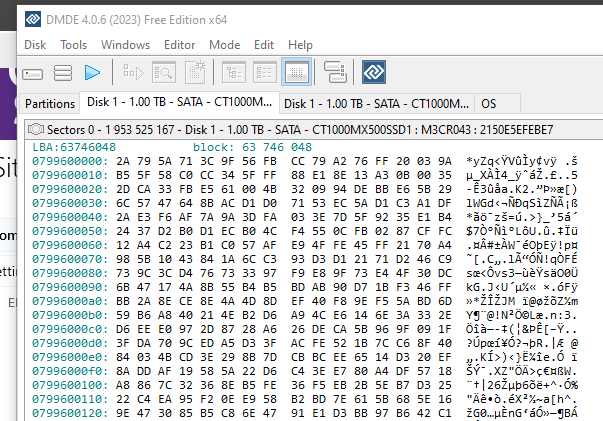
Task: Click the search magnifier toolbar icon
Action: click(164, 72)
